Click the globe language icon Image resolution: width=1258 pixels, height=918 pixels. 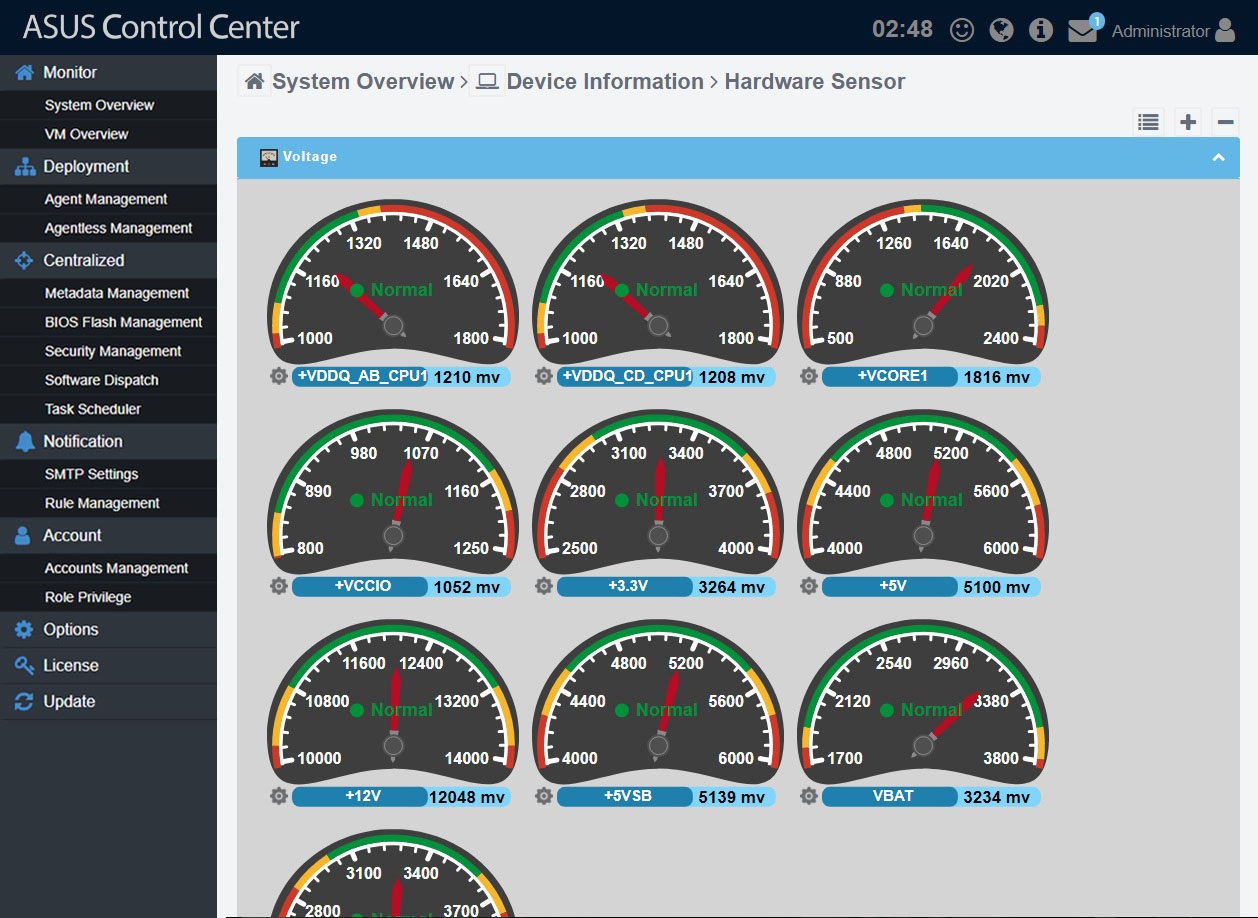pyautogui.click(x=1001, y=30)
